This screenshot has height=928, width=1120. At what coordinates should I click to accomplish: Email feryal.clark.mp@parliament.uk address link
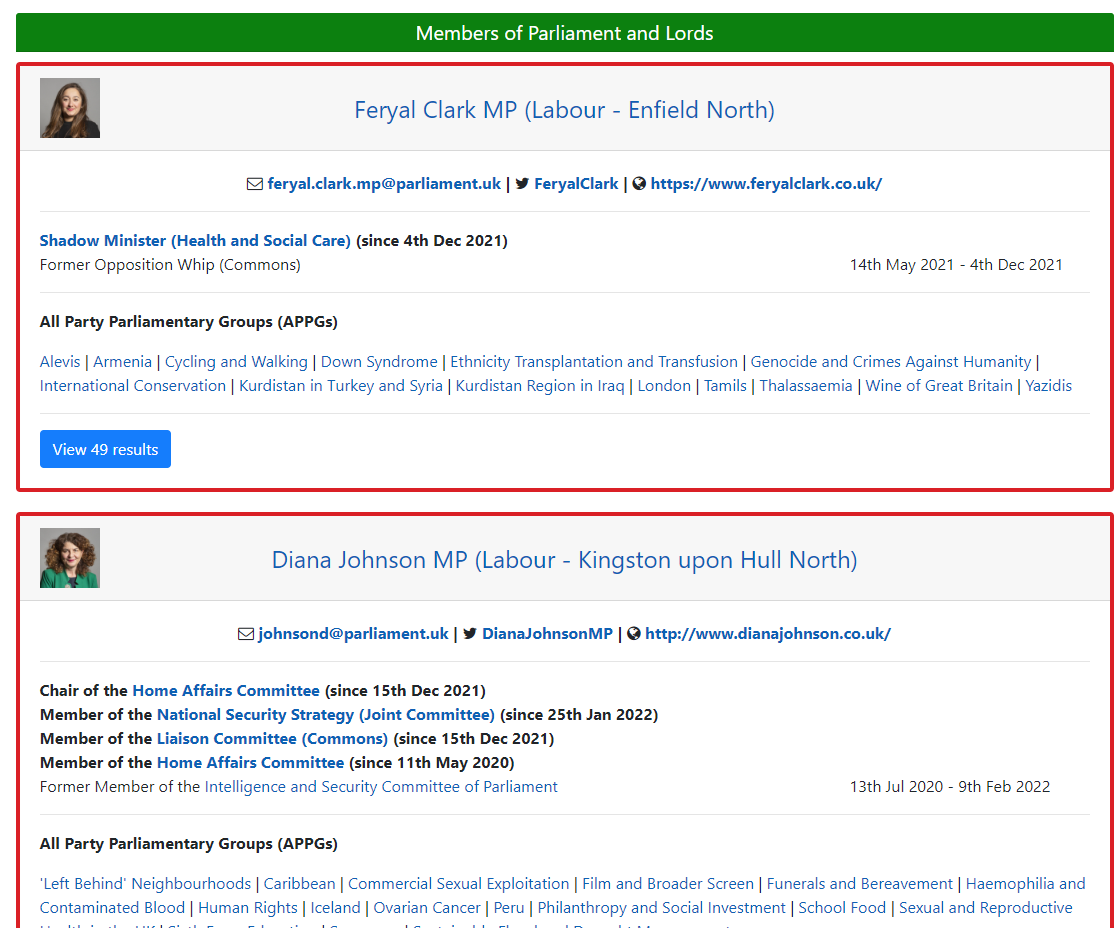pos(384,184)
